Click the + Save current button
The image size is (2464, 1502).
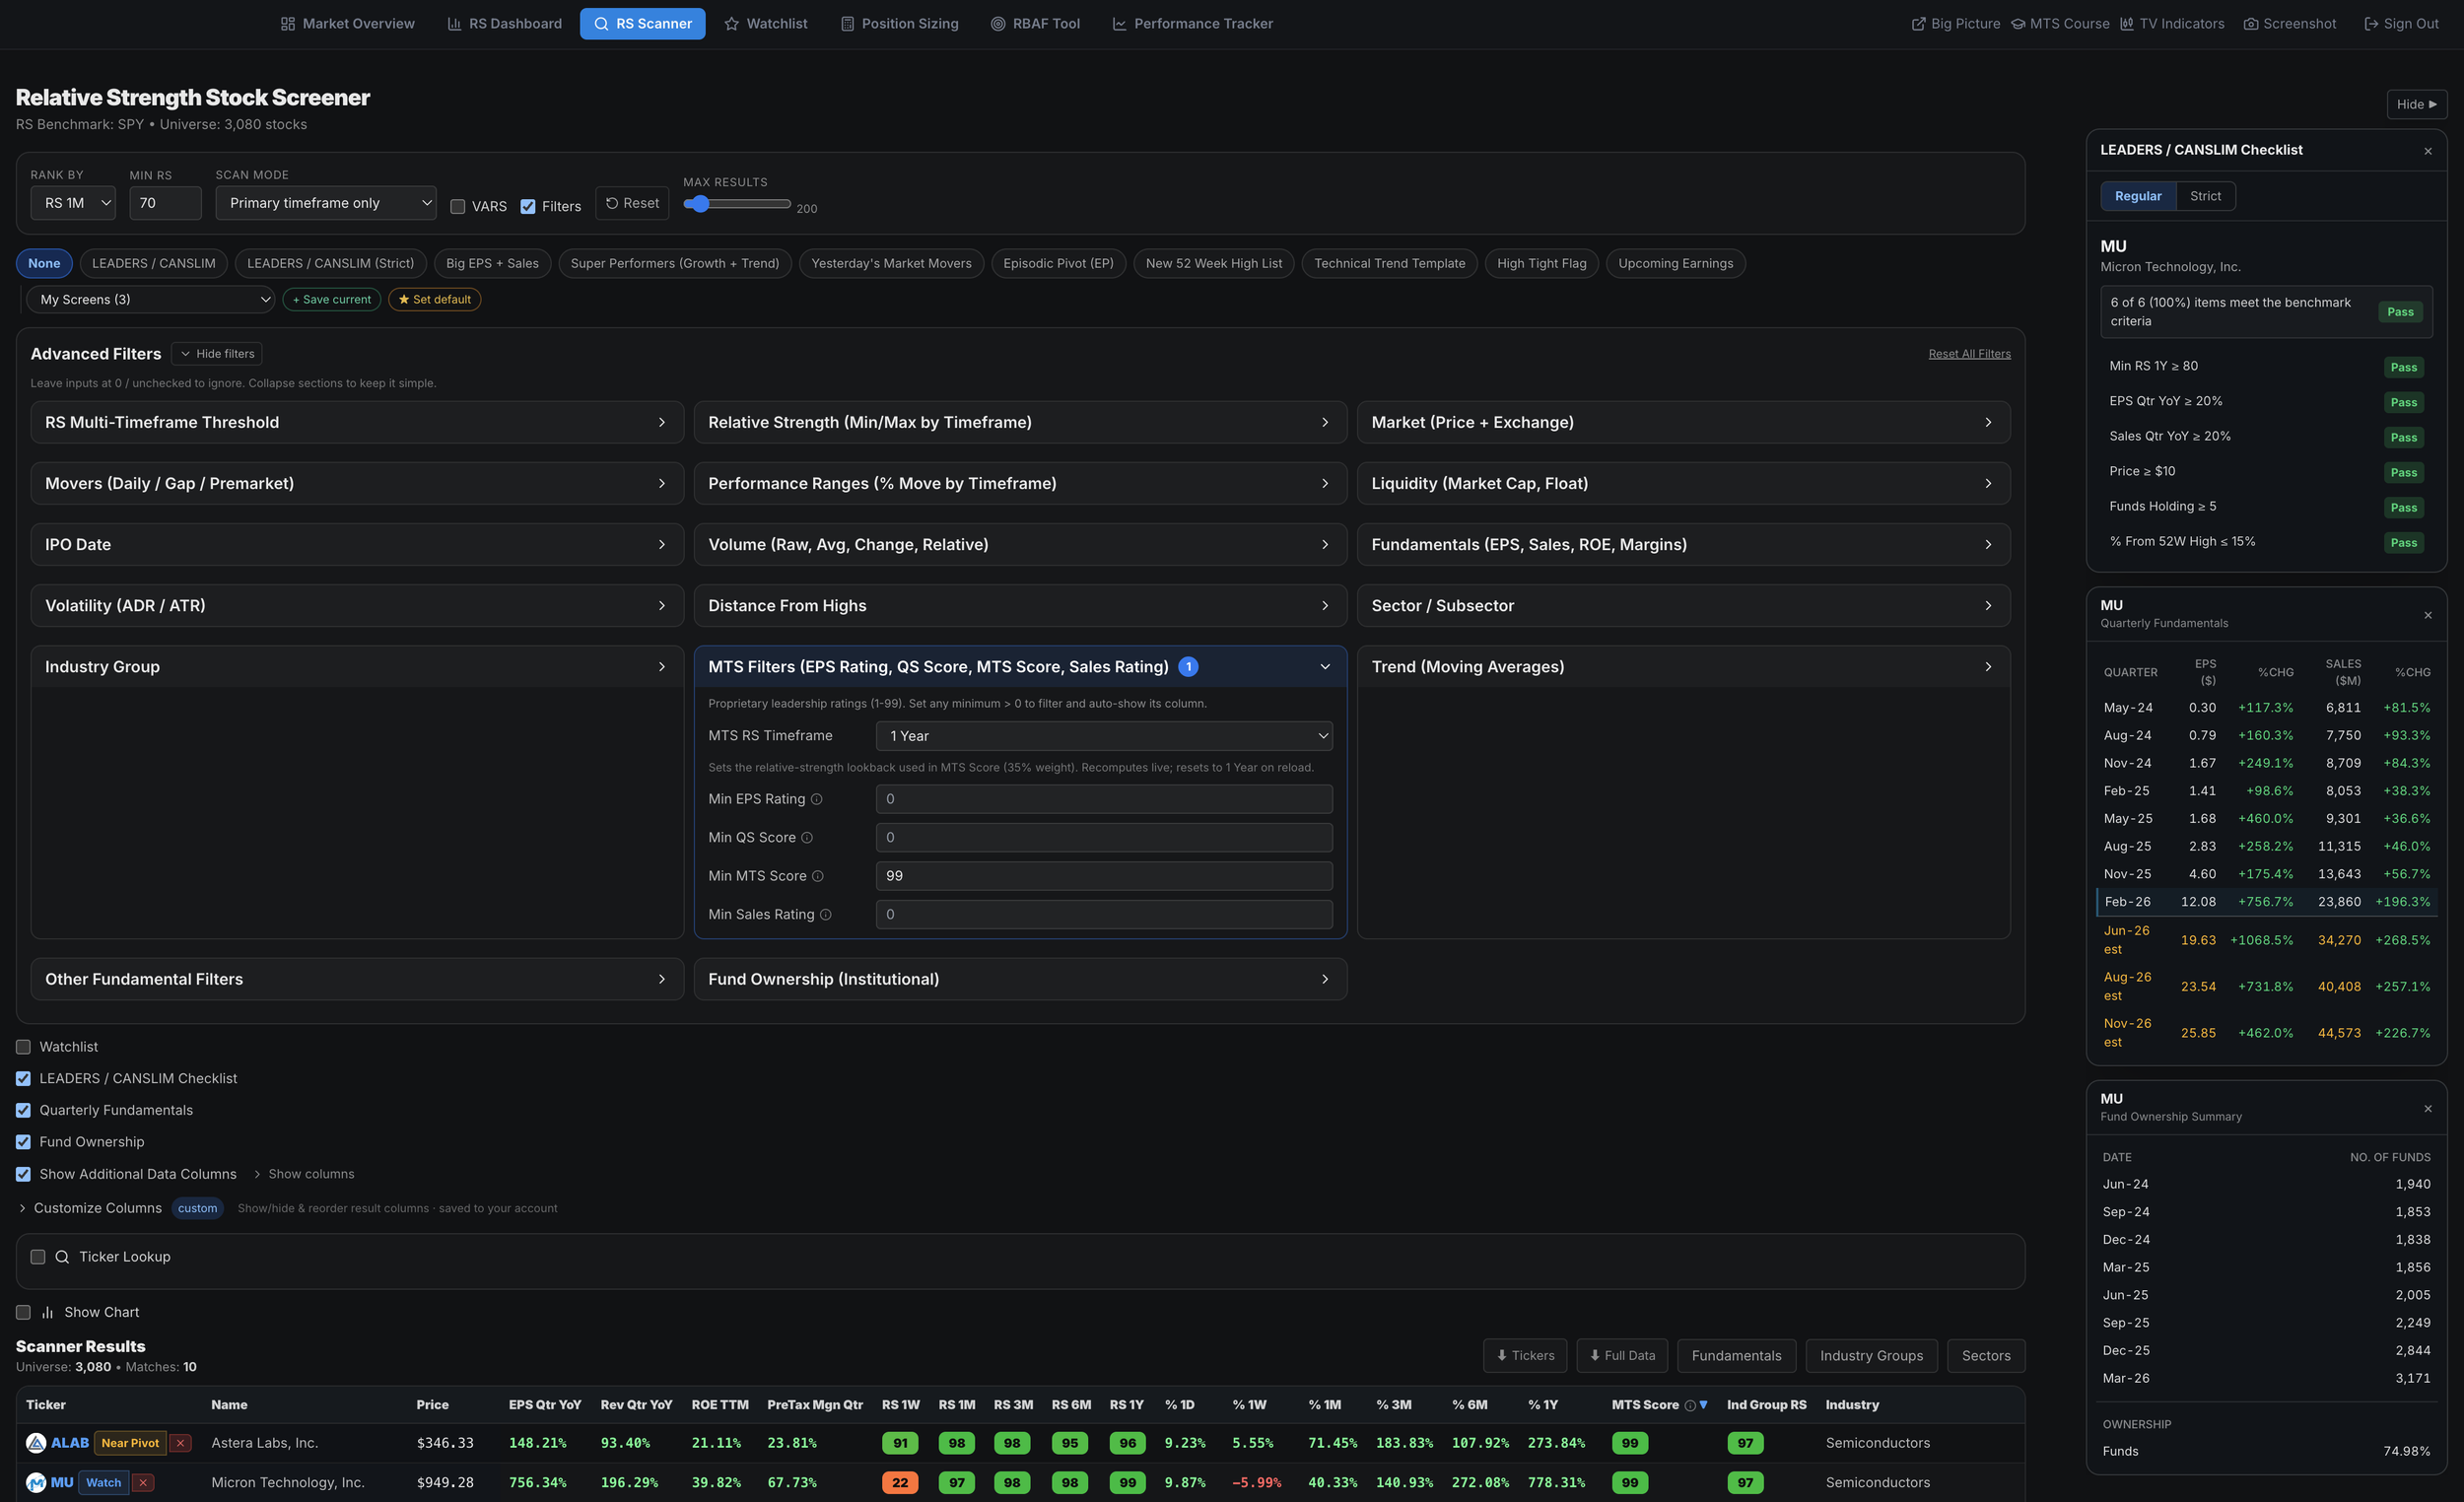(x=331, y=299)
